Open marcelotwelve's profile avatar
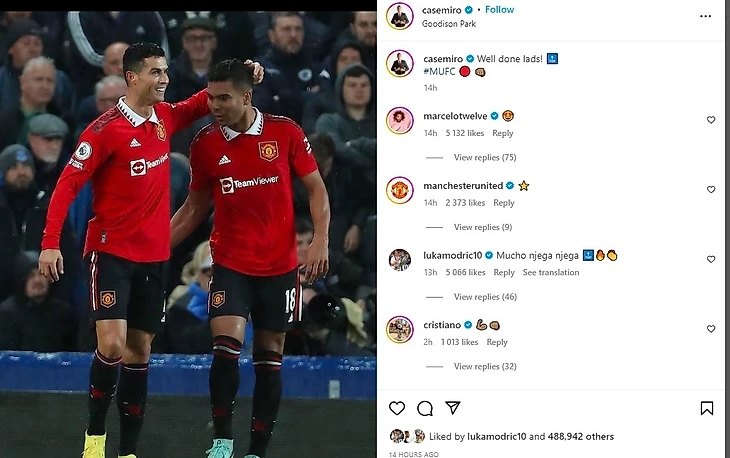Image resolution: width=730 pixels, height=458 pixels. [x=399, y=121]
